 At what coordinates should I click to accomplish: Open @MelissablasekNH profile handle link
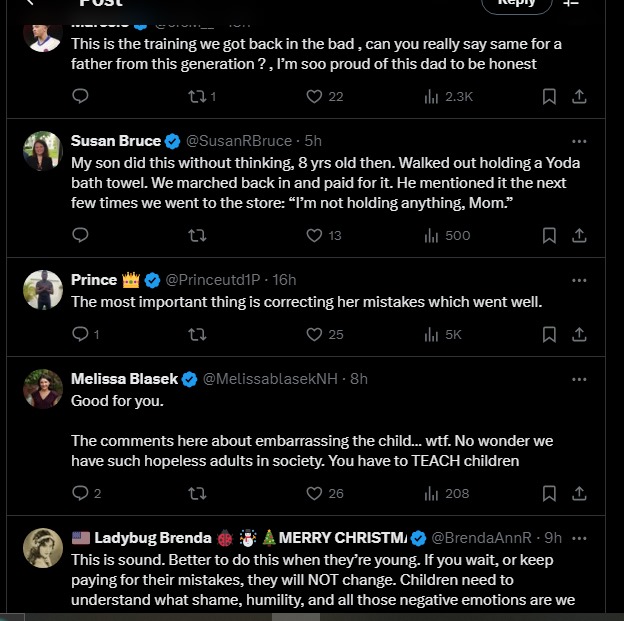tap(271, 379)
